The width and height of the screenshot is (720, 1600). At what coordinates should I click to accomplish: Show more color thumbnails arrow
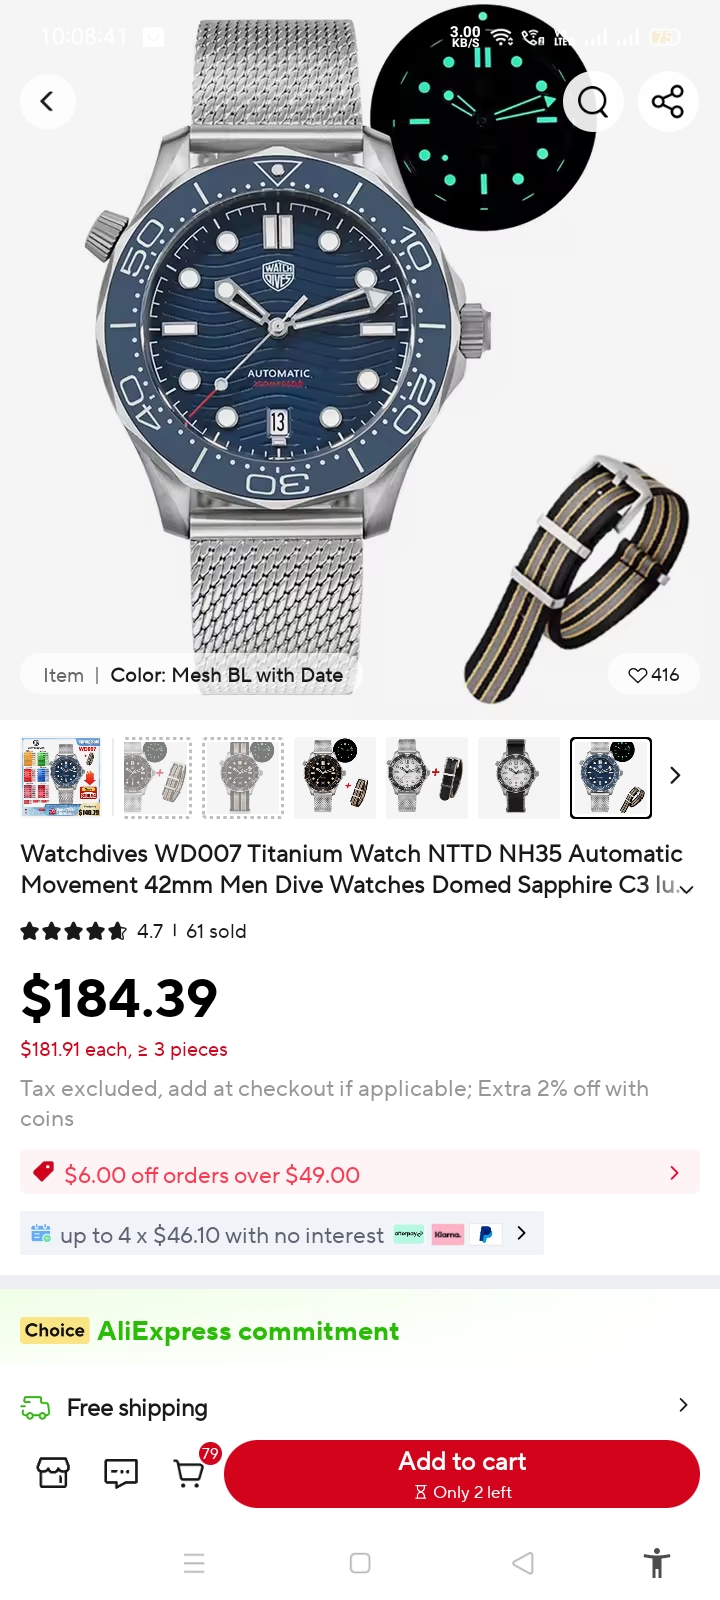click(675, 775)
